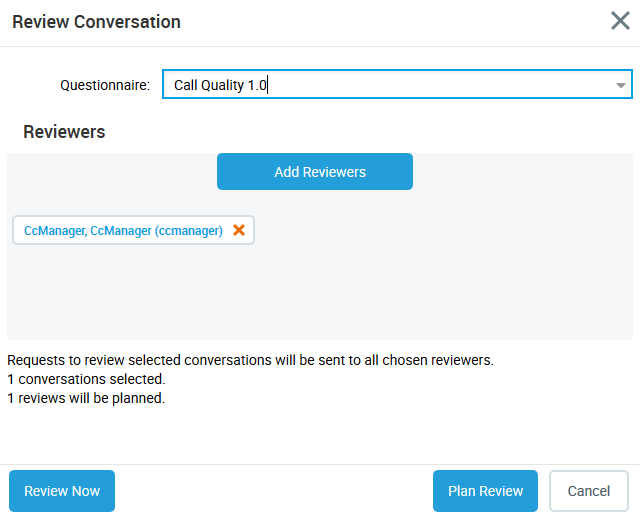Click empty panel area right of Add Reviewers
The image size is (640, 525).
tap(520, 172)
